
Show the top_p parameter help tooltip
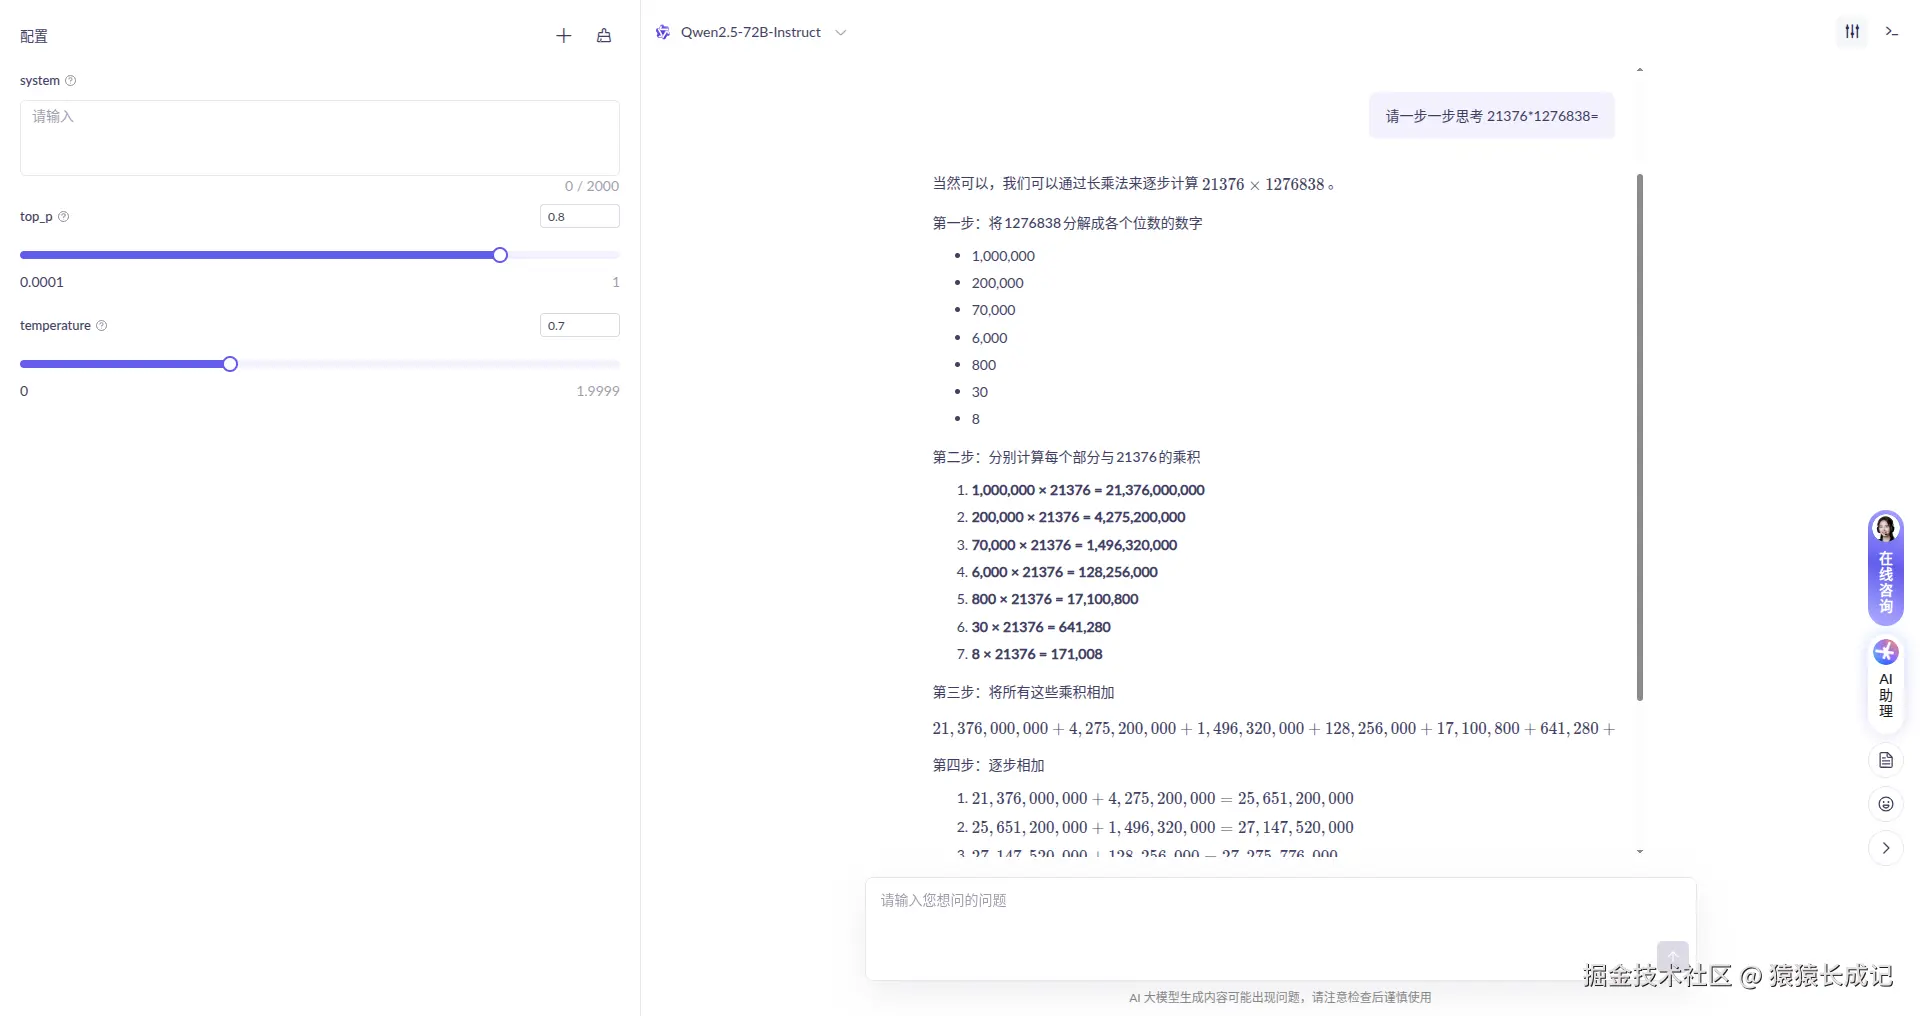[x=63, y=216]
